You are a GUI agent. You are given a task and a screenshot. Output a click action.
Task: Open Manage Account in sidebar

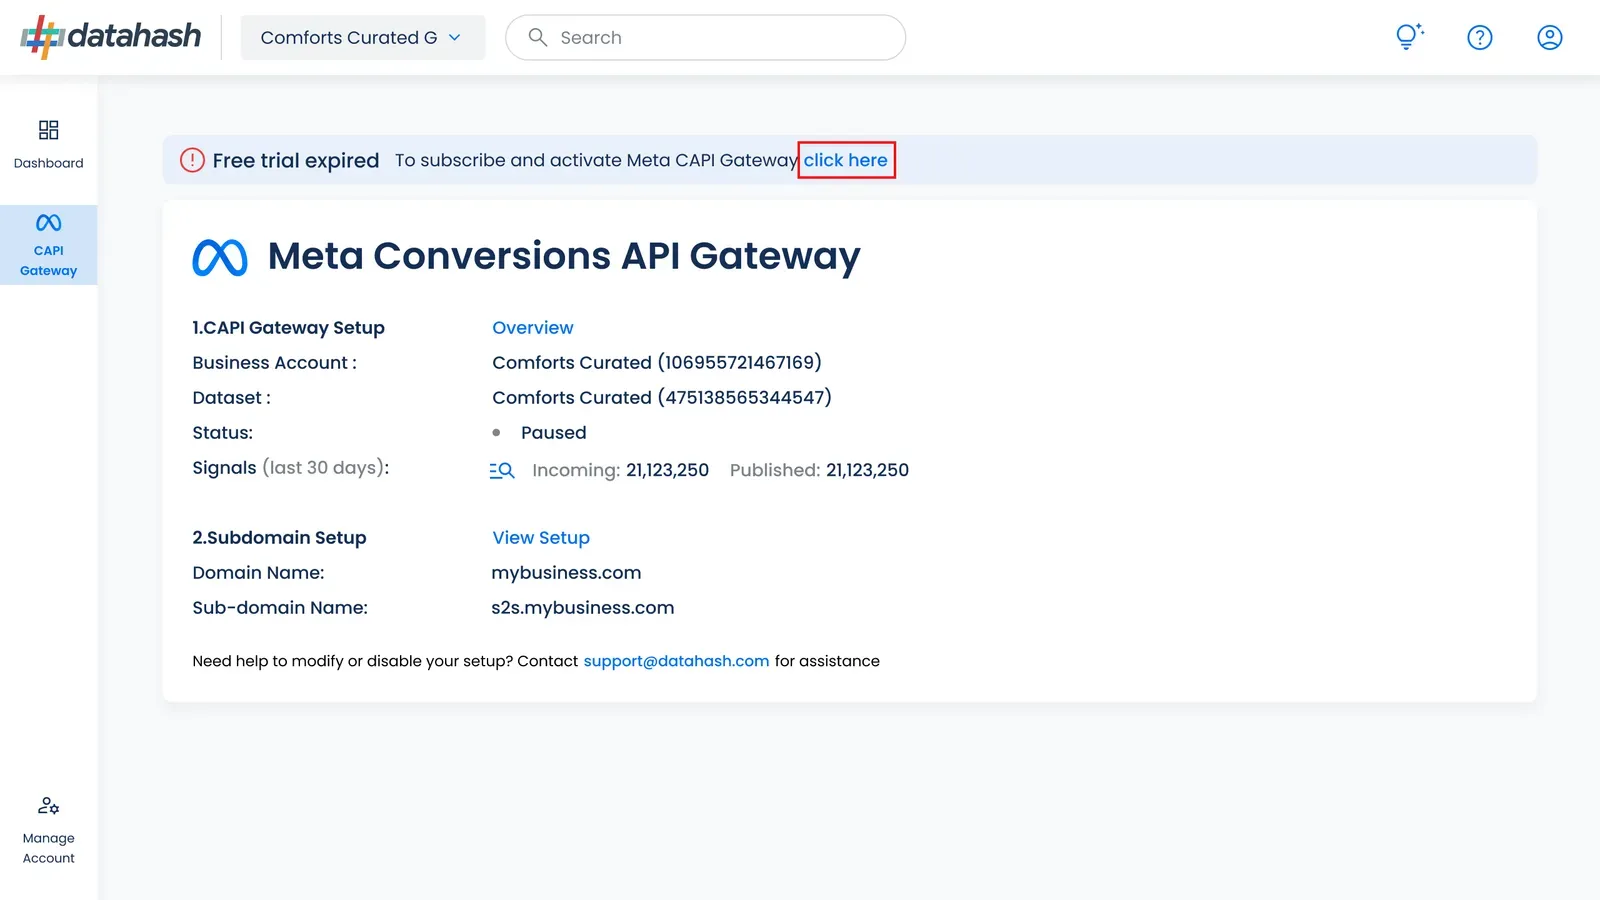tap(48, 830)
